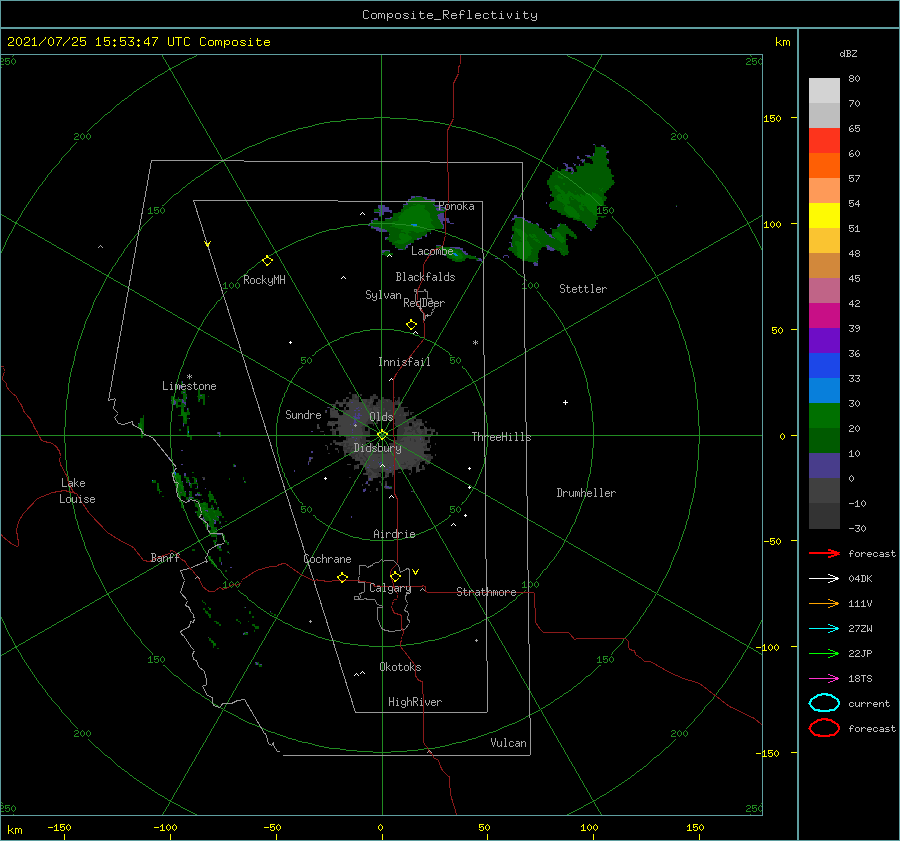
Task: Click the Innisfail city label
Action: 404,362
